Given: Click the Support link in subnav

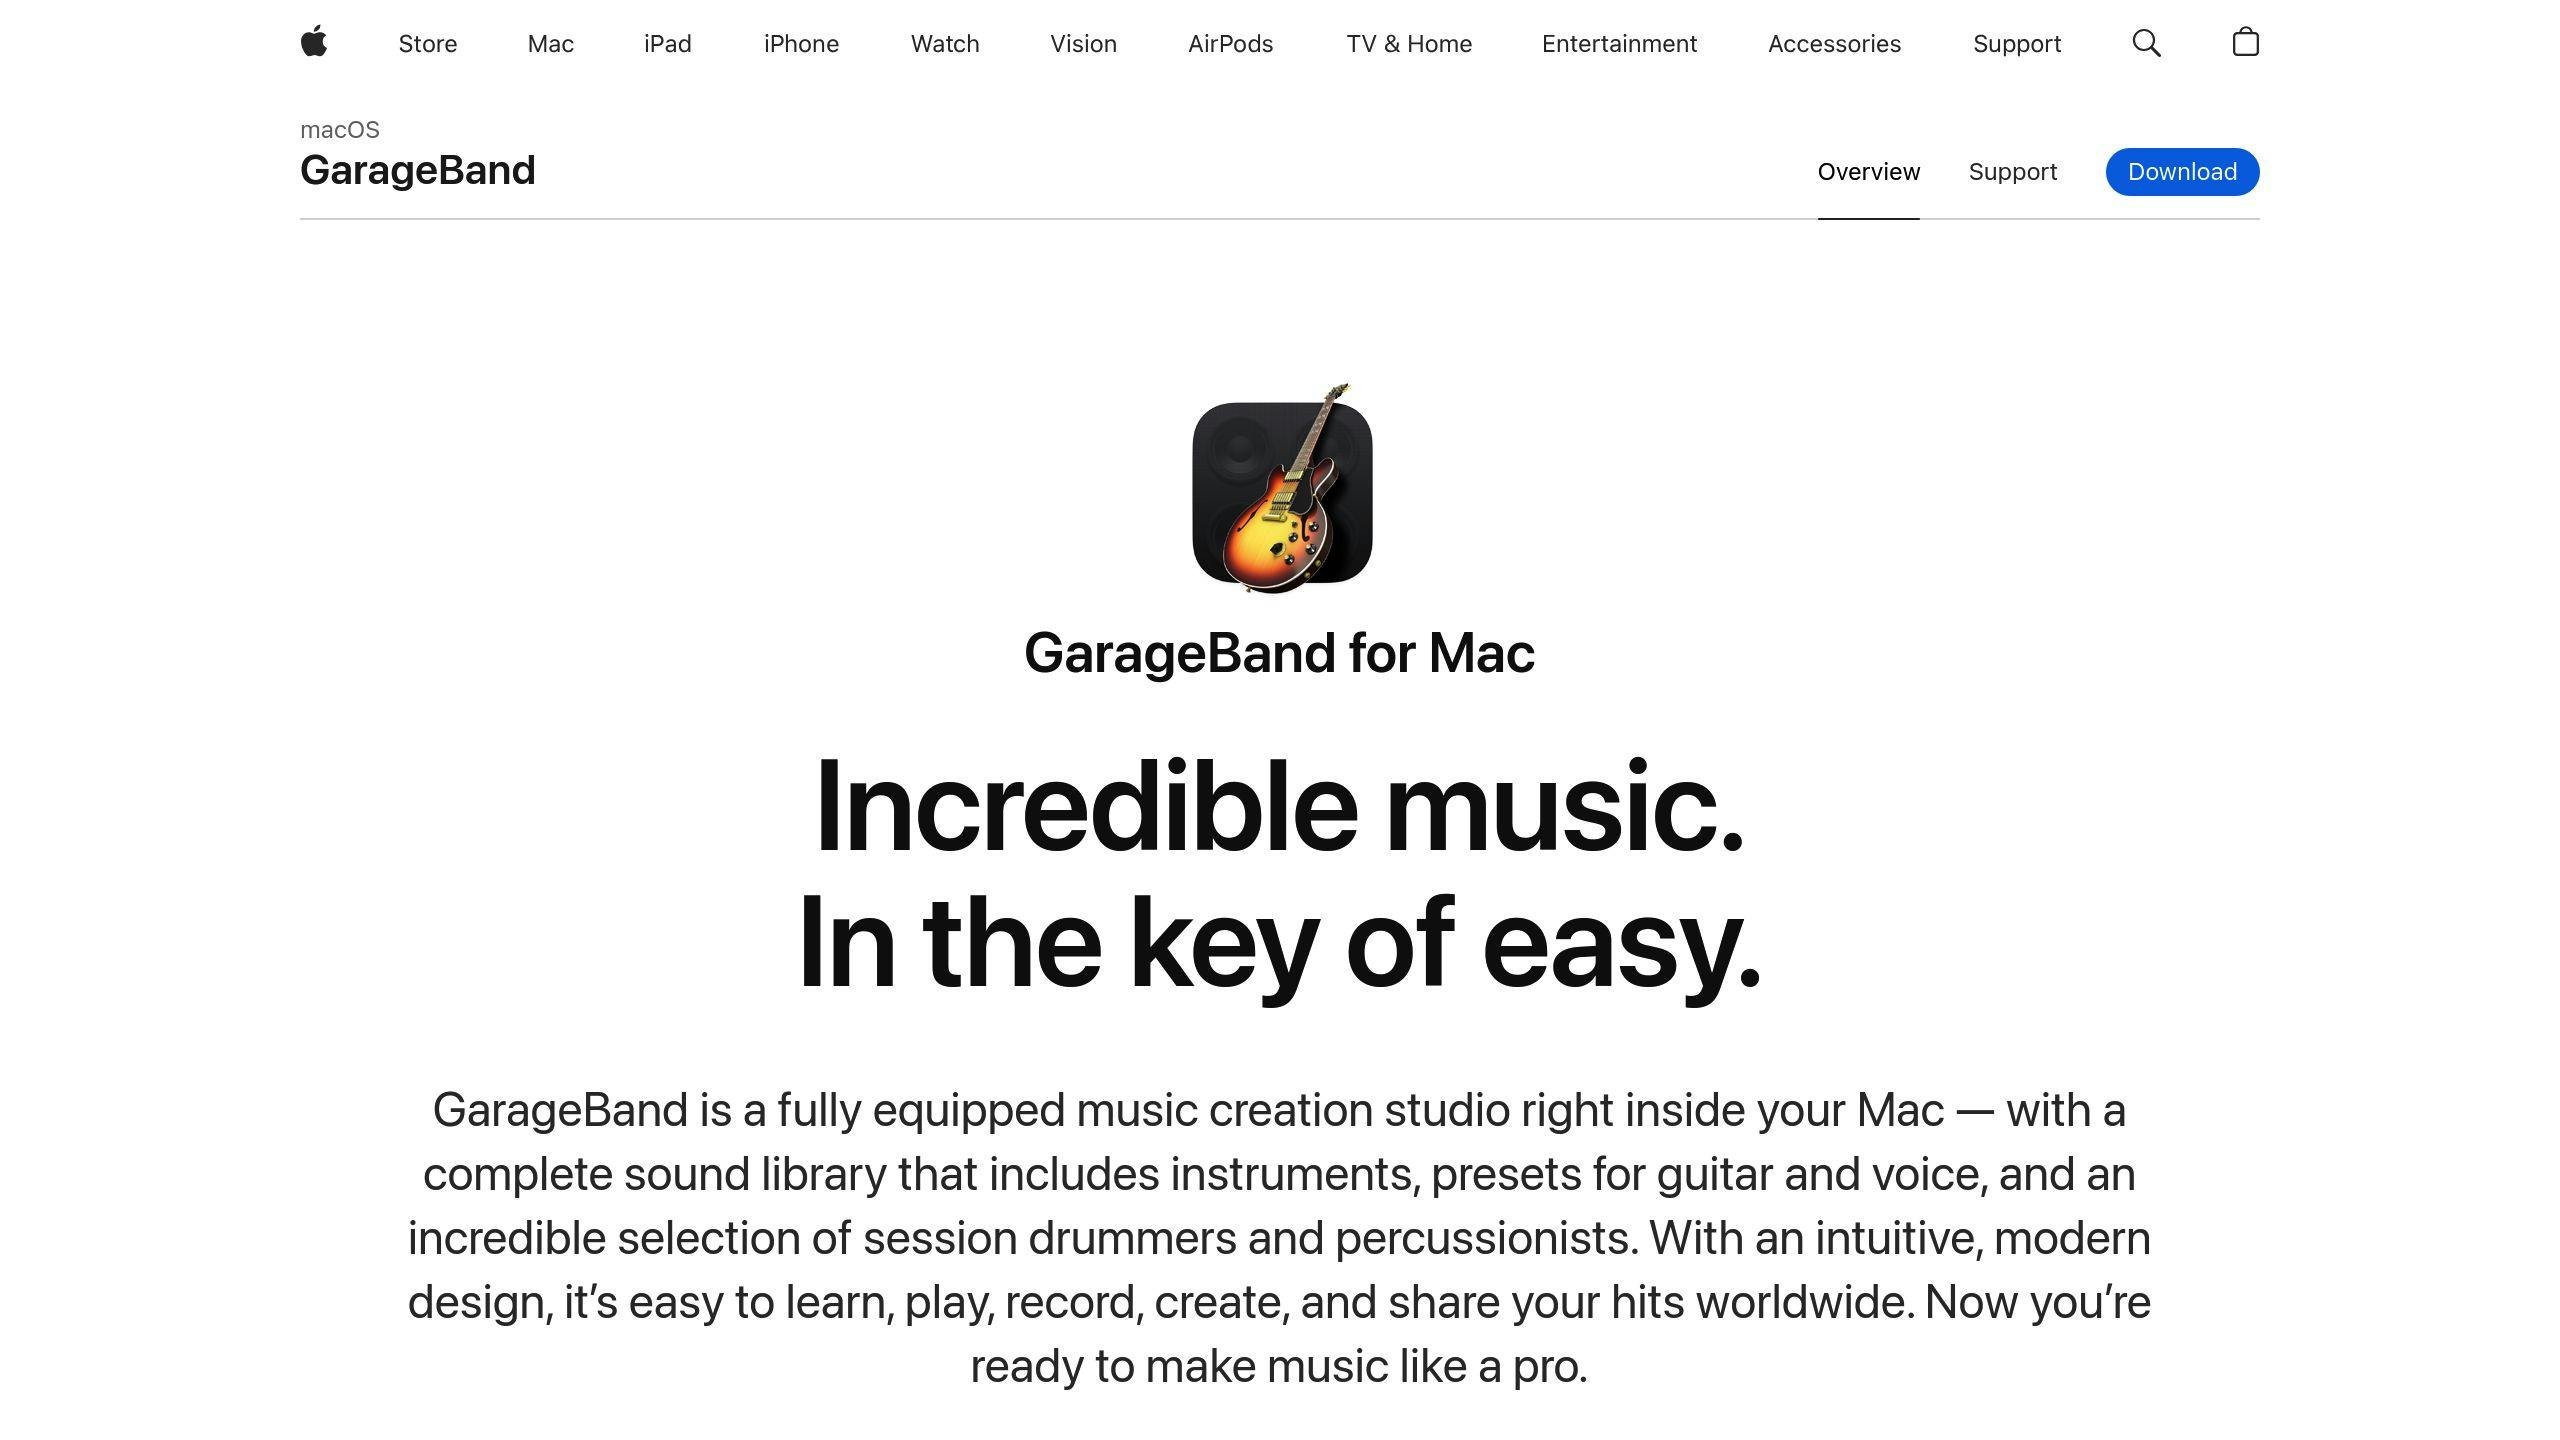Looking at the screenshot, I should (2011, 171).
